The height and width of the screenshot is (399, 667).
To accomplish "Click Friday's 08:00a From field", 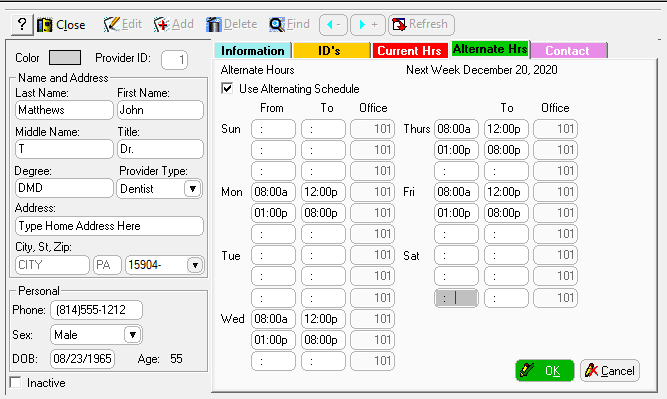I will [x=456, y=192].
